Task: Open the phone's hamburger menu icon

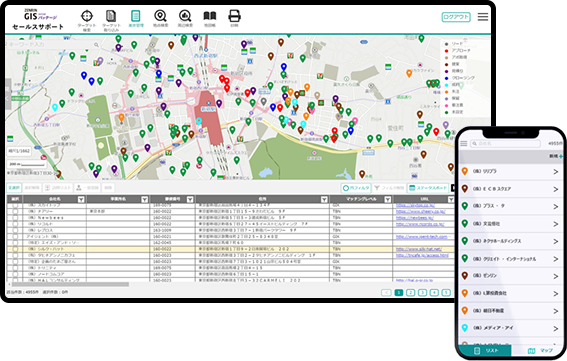Action: [x=464, y=144]
